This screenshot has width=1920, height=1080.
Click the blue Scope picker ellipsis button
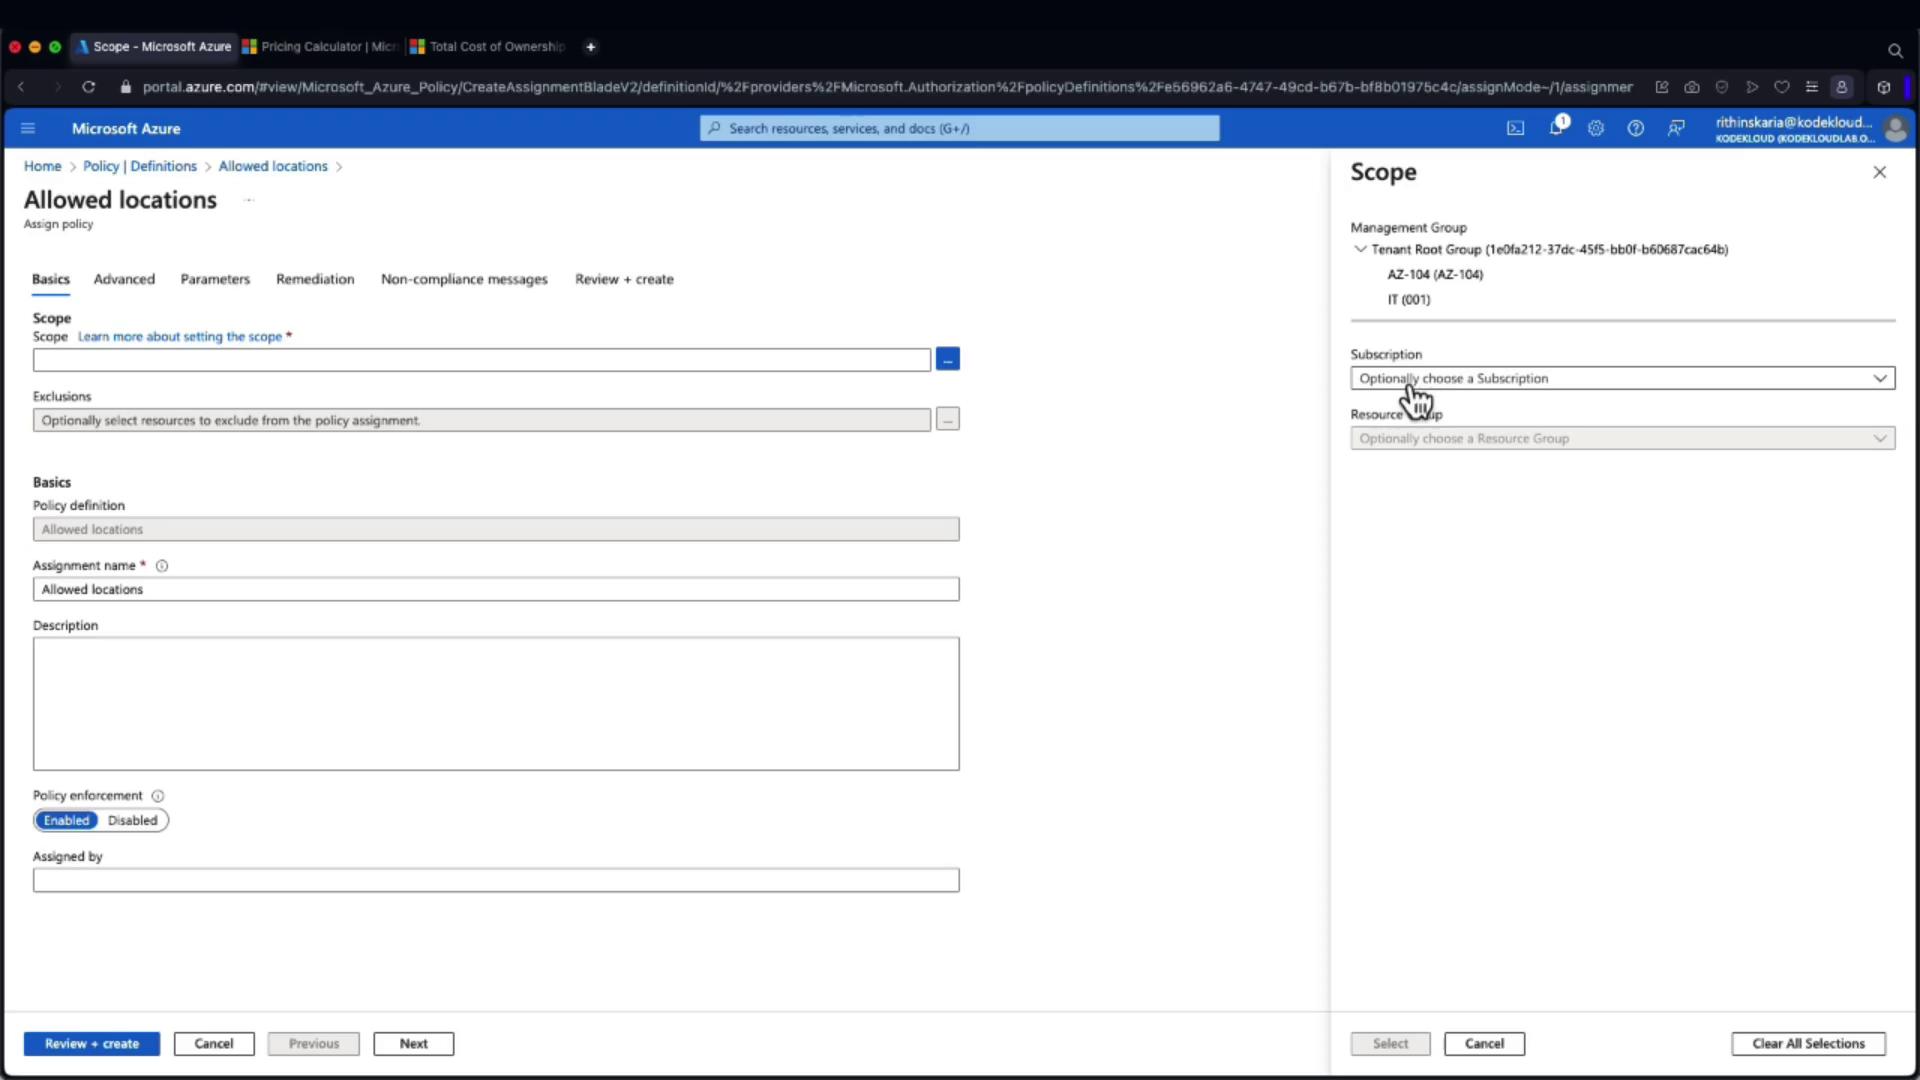(x=947, y=359)
